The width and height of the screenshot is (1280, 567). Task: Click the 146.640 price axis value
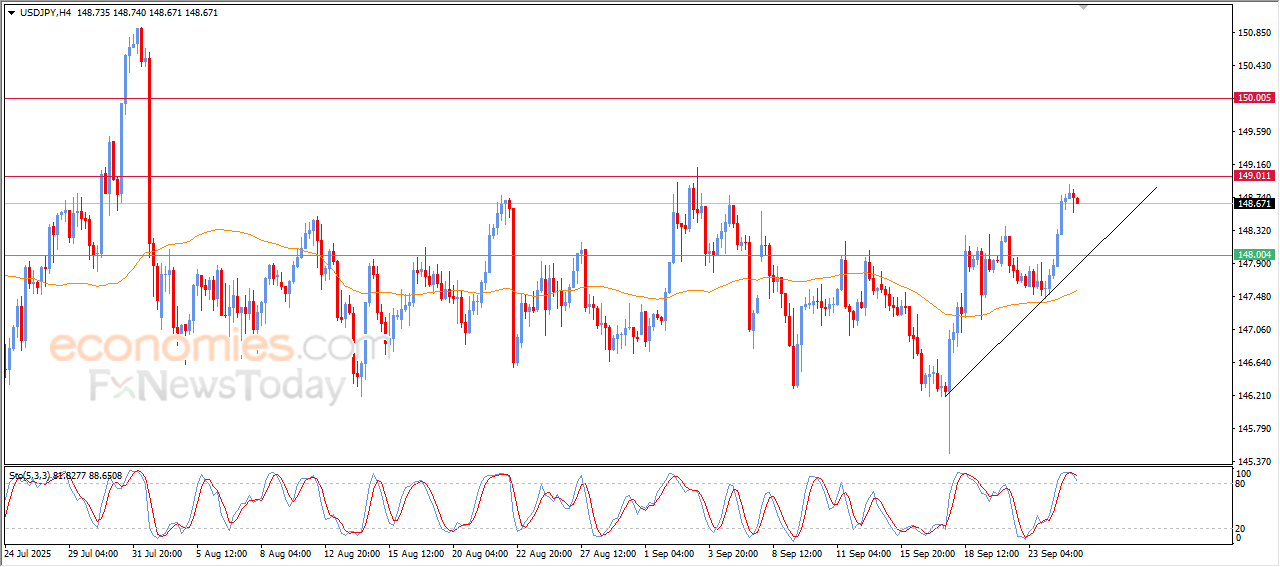(x=1254, y=363)
